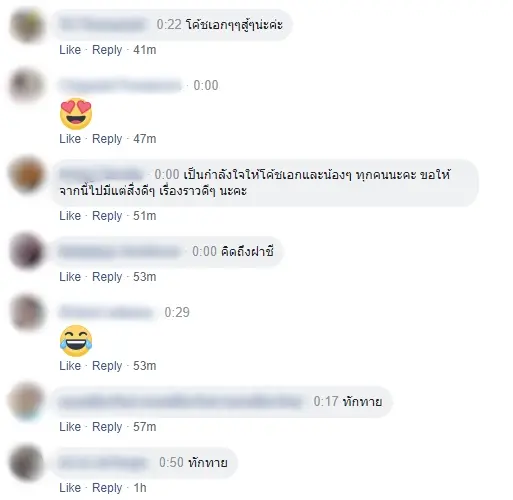Click the laughing-tears emoji sticker
513x500 pixels.
[76, 341]
